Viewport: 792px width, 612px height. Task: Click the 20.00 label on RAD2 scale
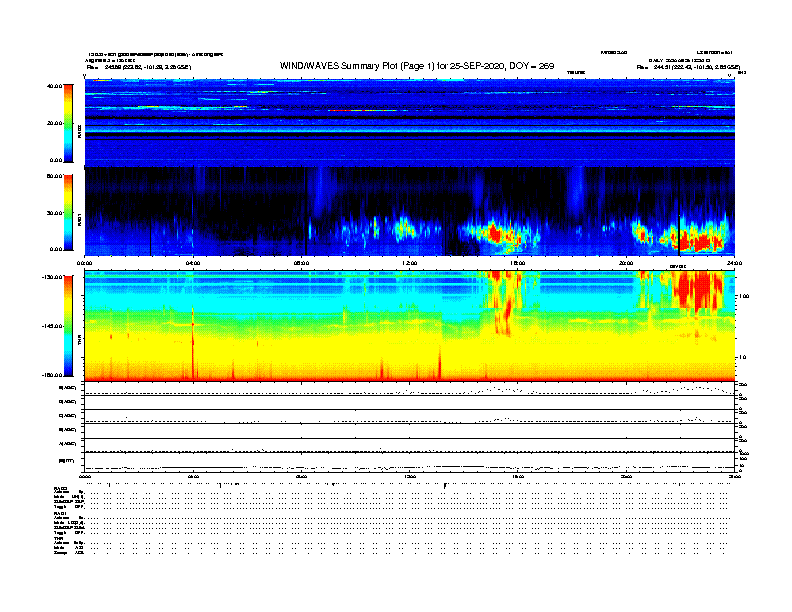(54, 123)
